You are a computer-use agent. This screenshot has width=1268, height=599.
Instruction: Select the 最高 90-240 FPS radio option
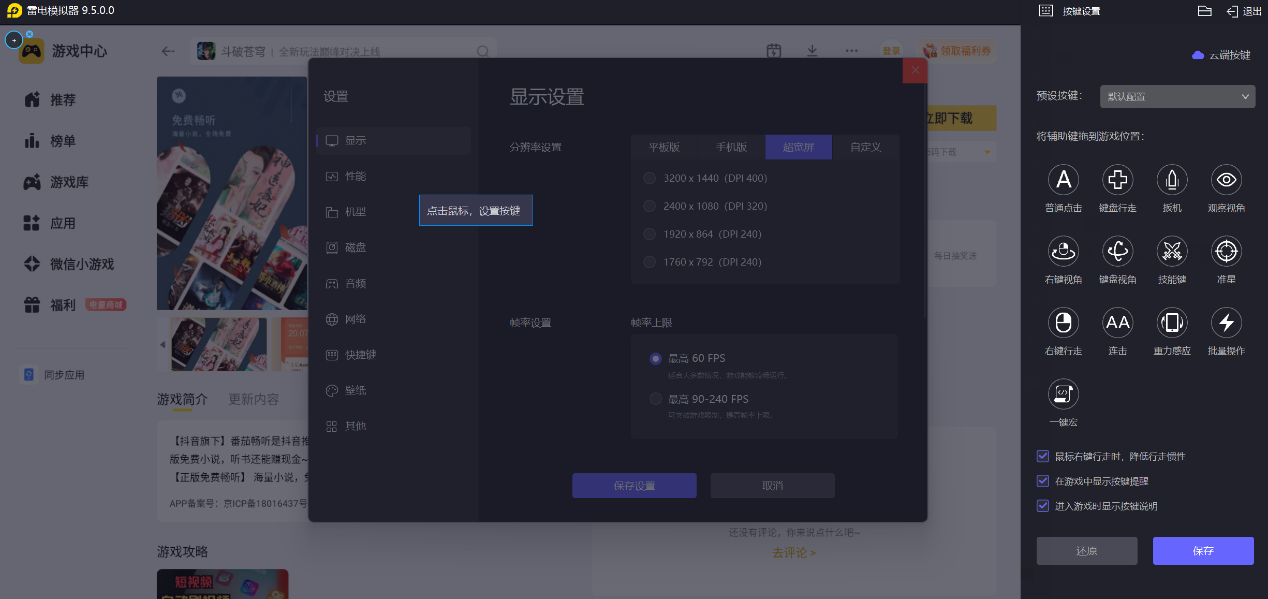click(x=655, y=399)
